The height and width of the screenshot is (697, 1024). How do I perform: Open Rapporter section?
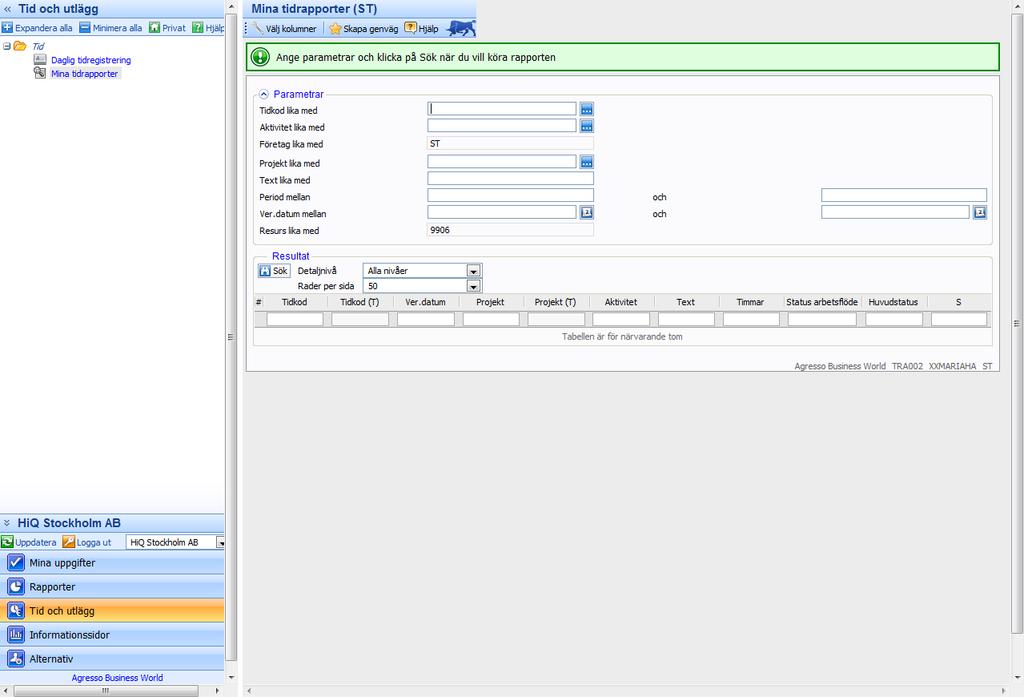coord(112,587)
